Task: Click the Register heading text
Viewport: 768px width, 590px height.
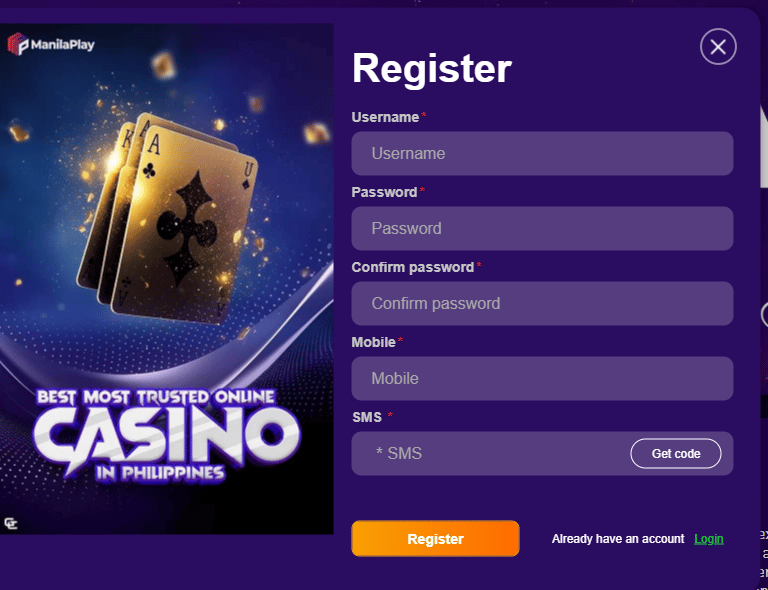Action: coord(432,69)
